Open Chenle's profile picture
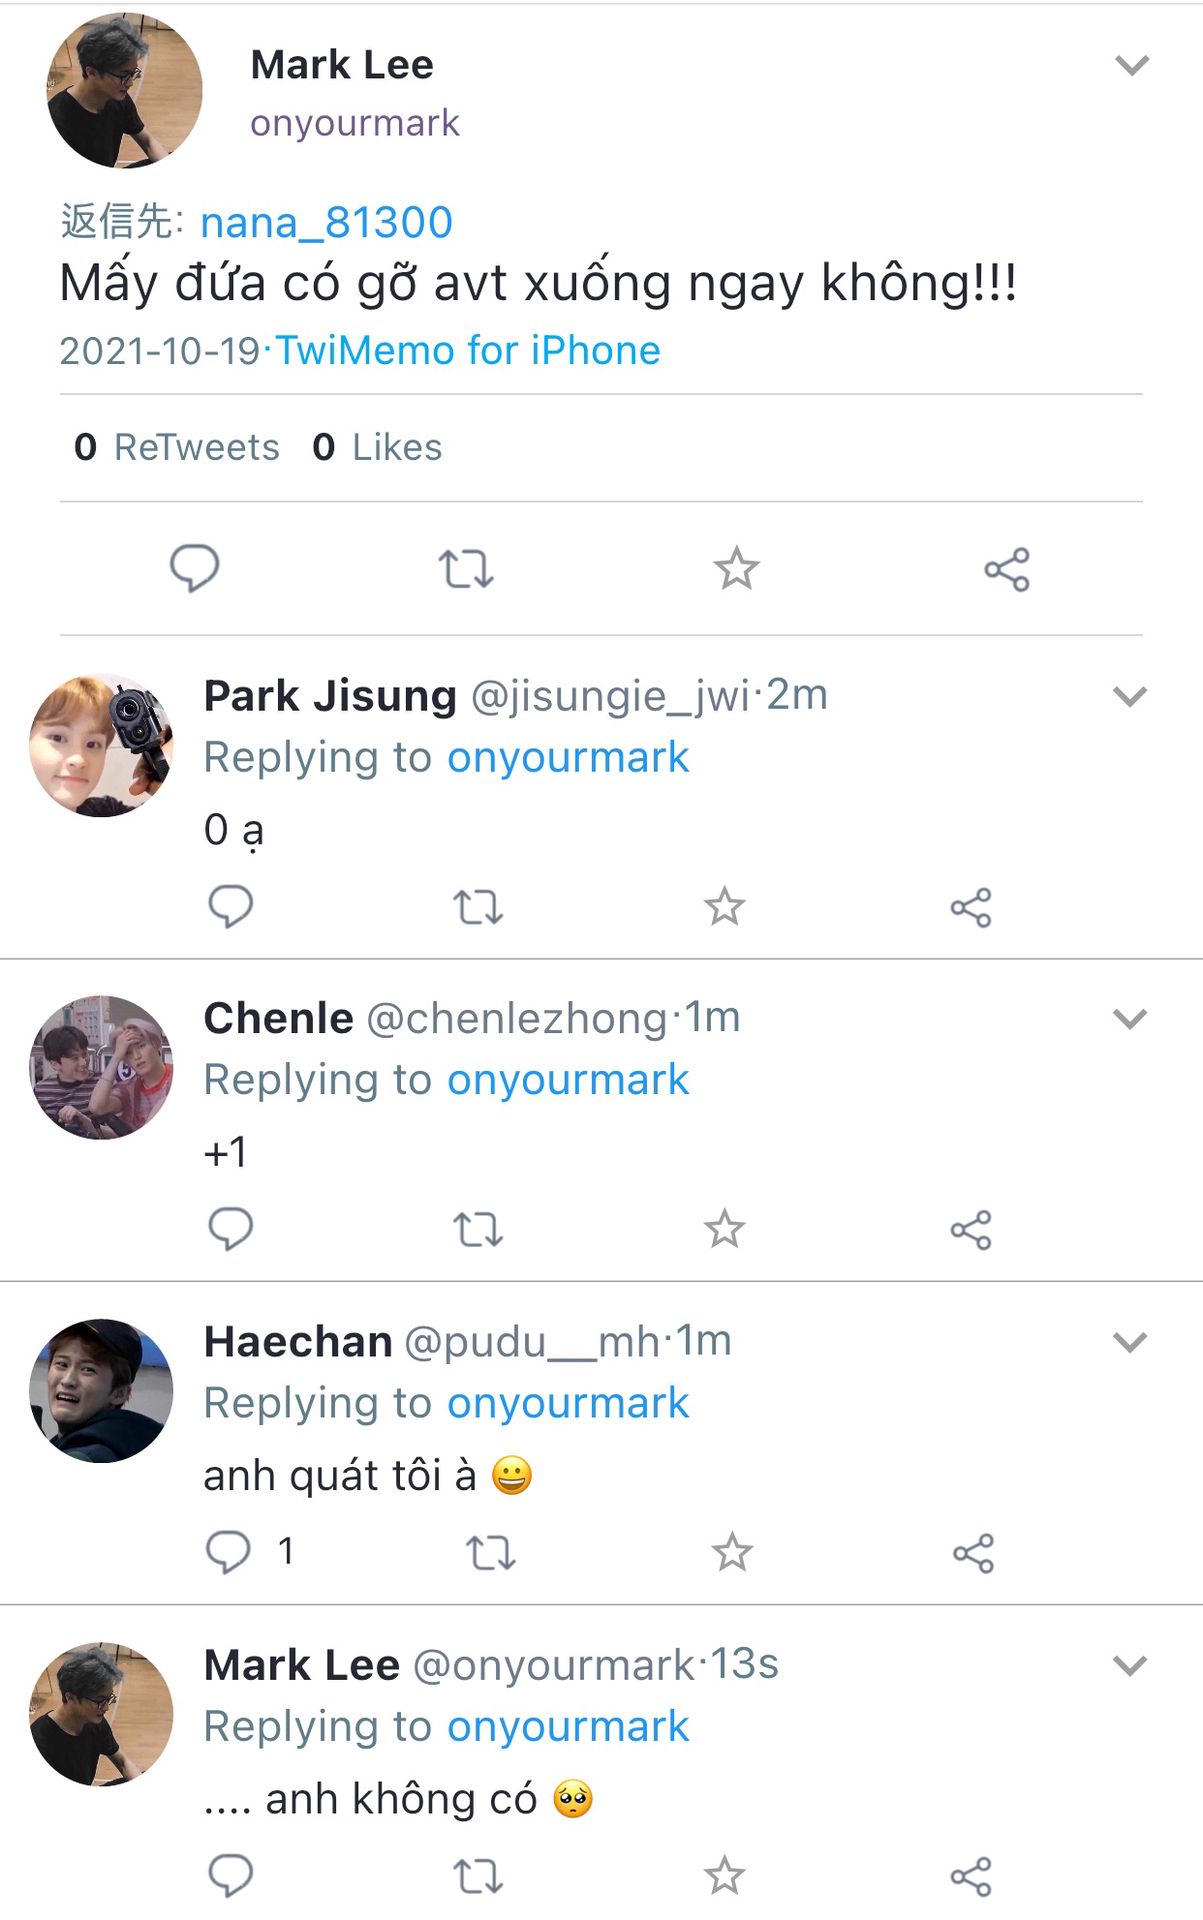The image size is (1203, 1920). 101,1067
